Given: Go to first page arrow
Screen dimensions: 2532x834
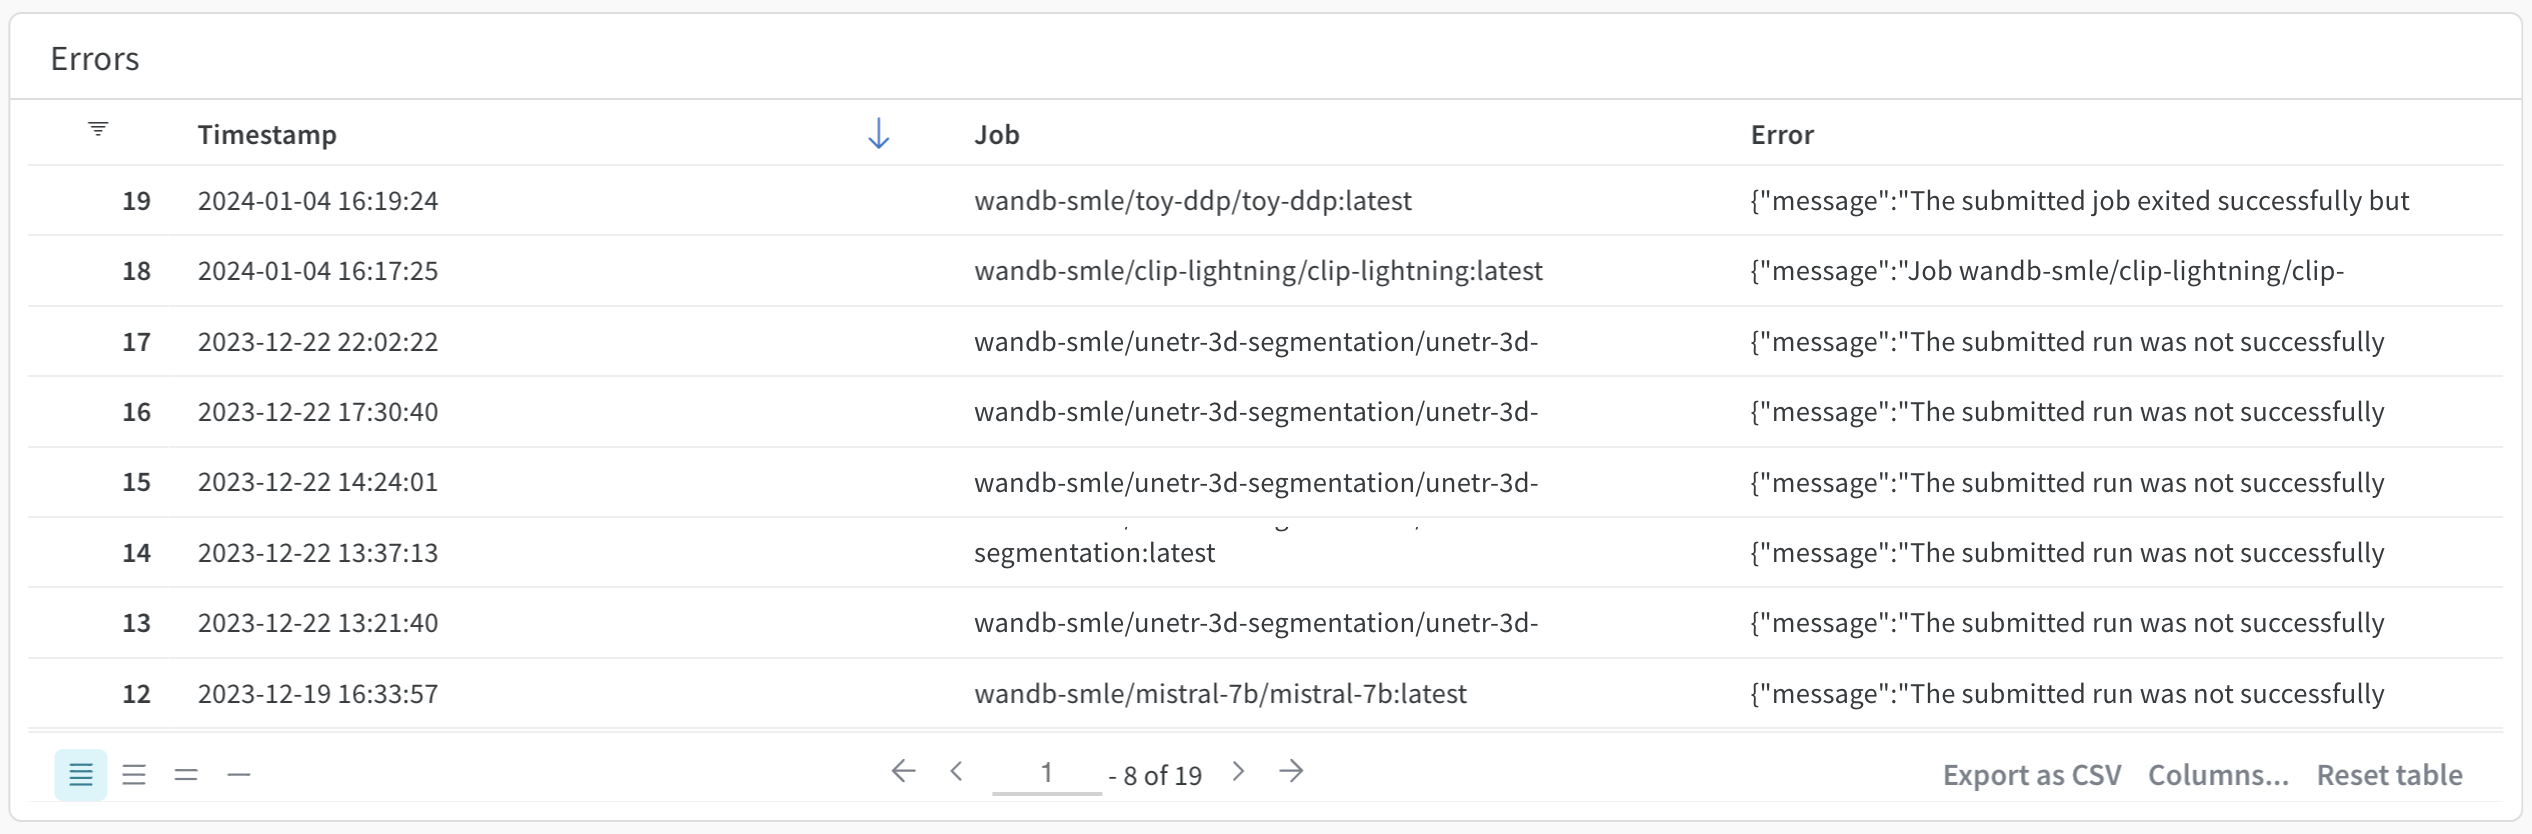Looking at the screenshot, I should (903, 771).
